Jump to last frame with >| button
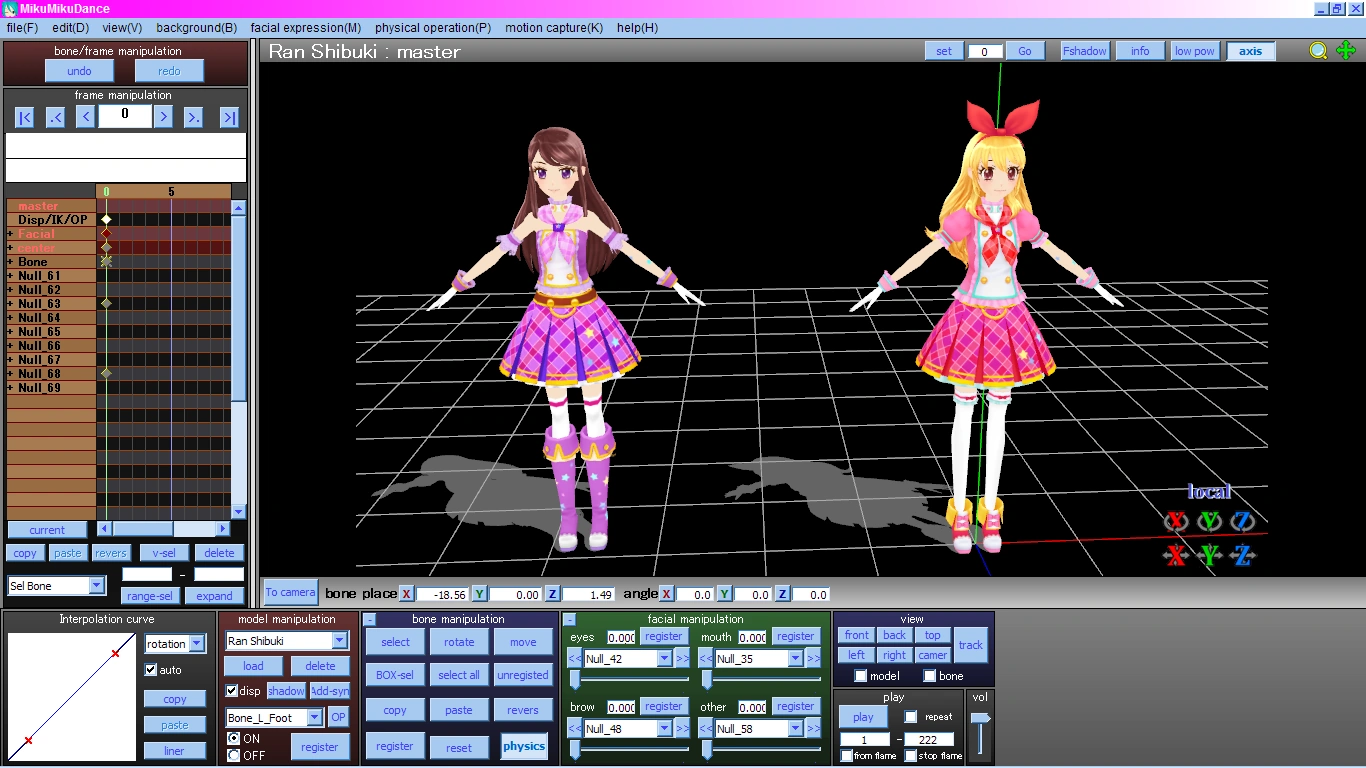The image size is (1366, 768). pyautogui.click(x=229, y=118)
